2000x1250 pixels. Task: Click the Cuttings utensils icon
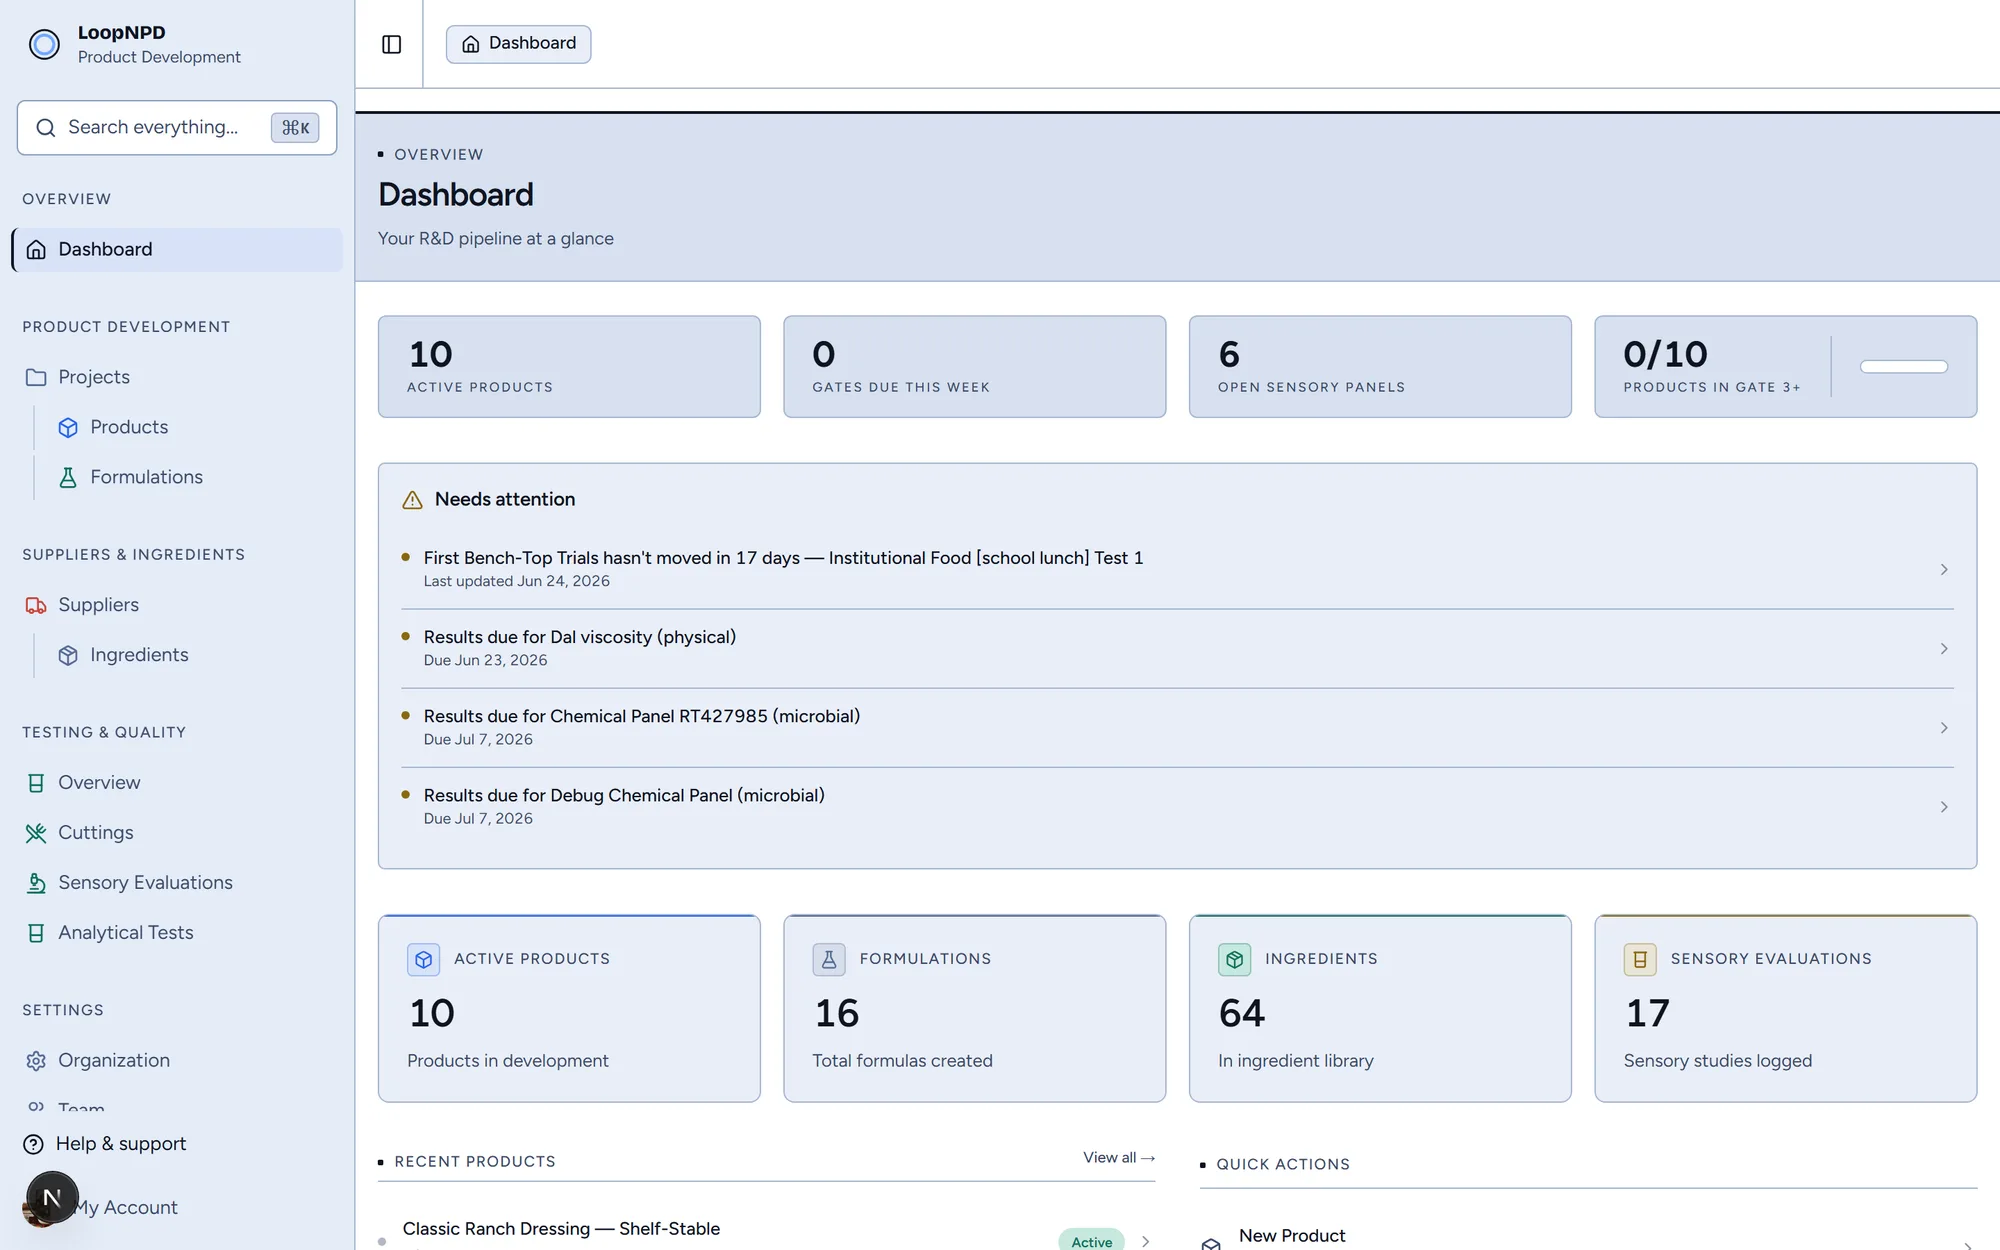(36, 834)
